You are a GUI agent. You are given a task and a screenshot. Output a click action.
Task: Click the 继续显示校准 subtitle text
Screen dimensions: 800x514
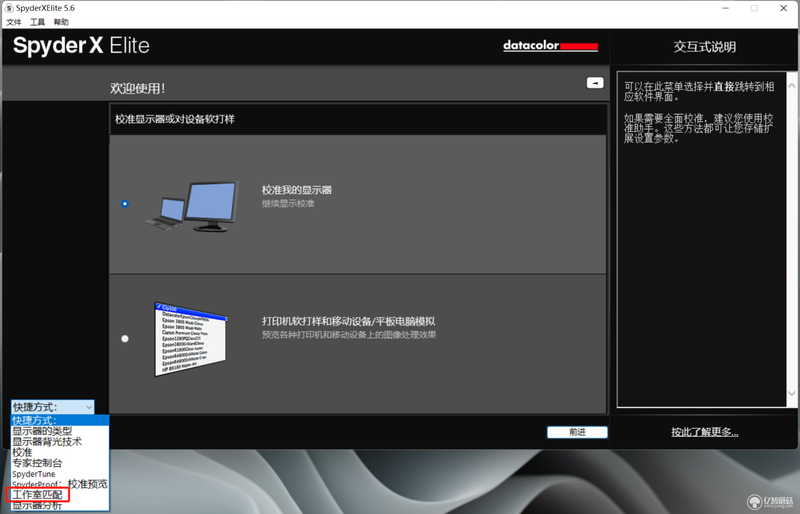pos(288,204)
